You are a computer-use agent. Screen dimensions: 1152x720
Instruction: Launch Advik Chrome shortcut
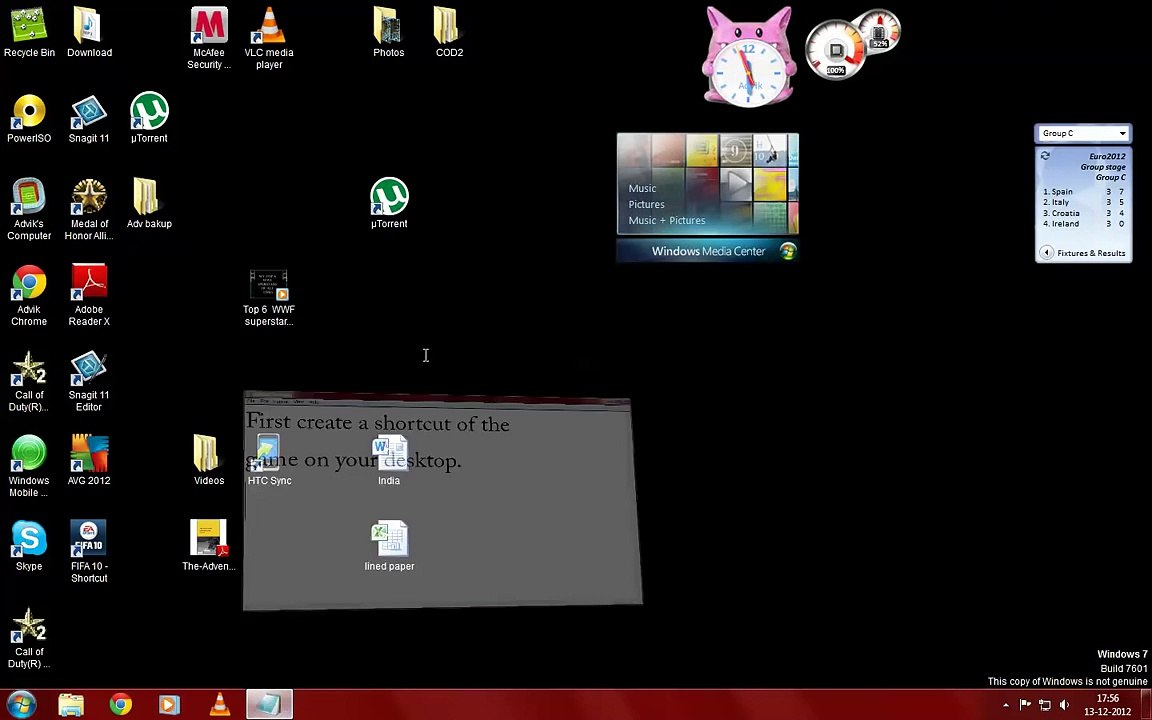(29, 295)
